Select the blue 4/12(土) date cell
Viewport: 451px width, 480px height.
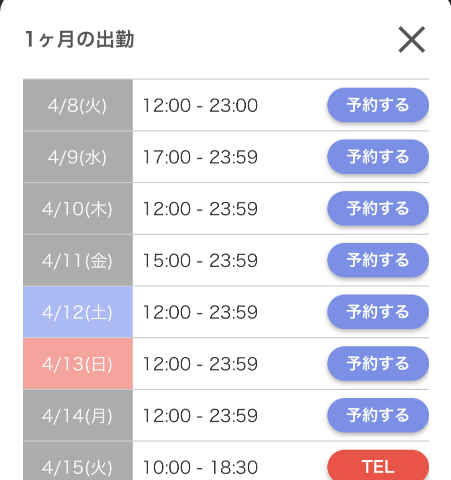point(78,312)
